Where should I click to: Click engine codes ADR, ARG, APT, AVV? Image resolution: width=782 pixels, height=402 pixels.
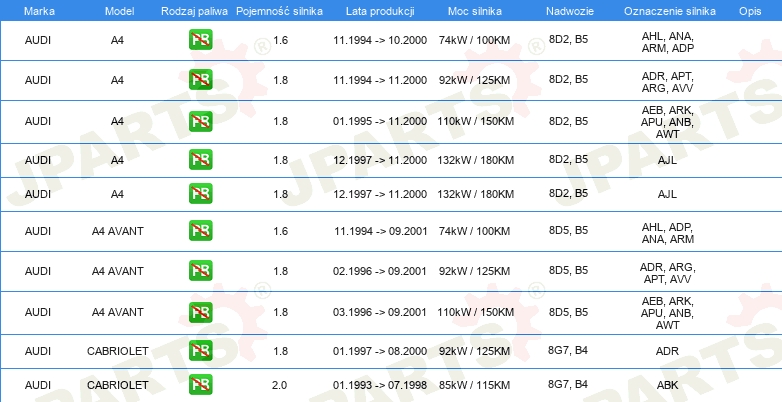point(667,273)
